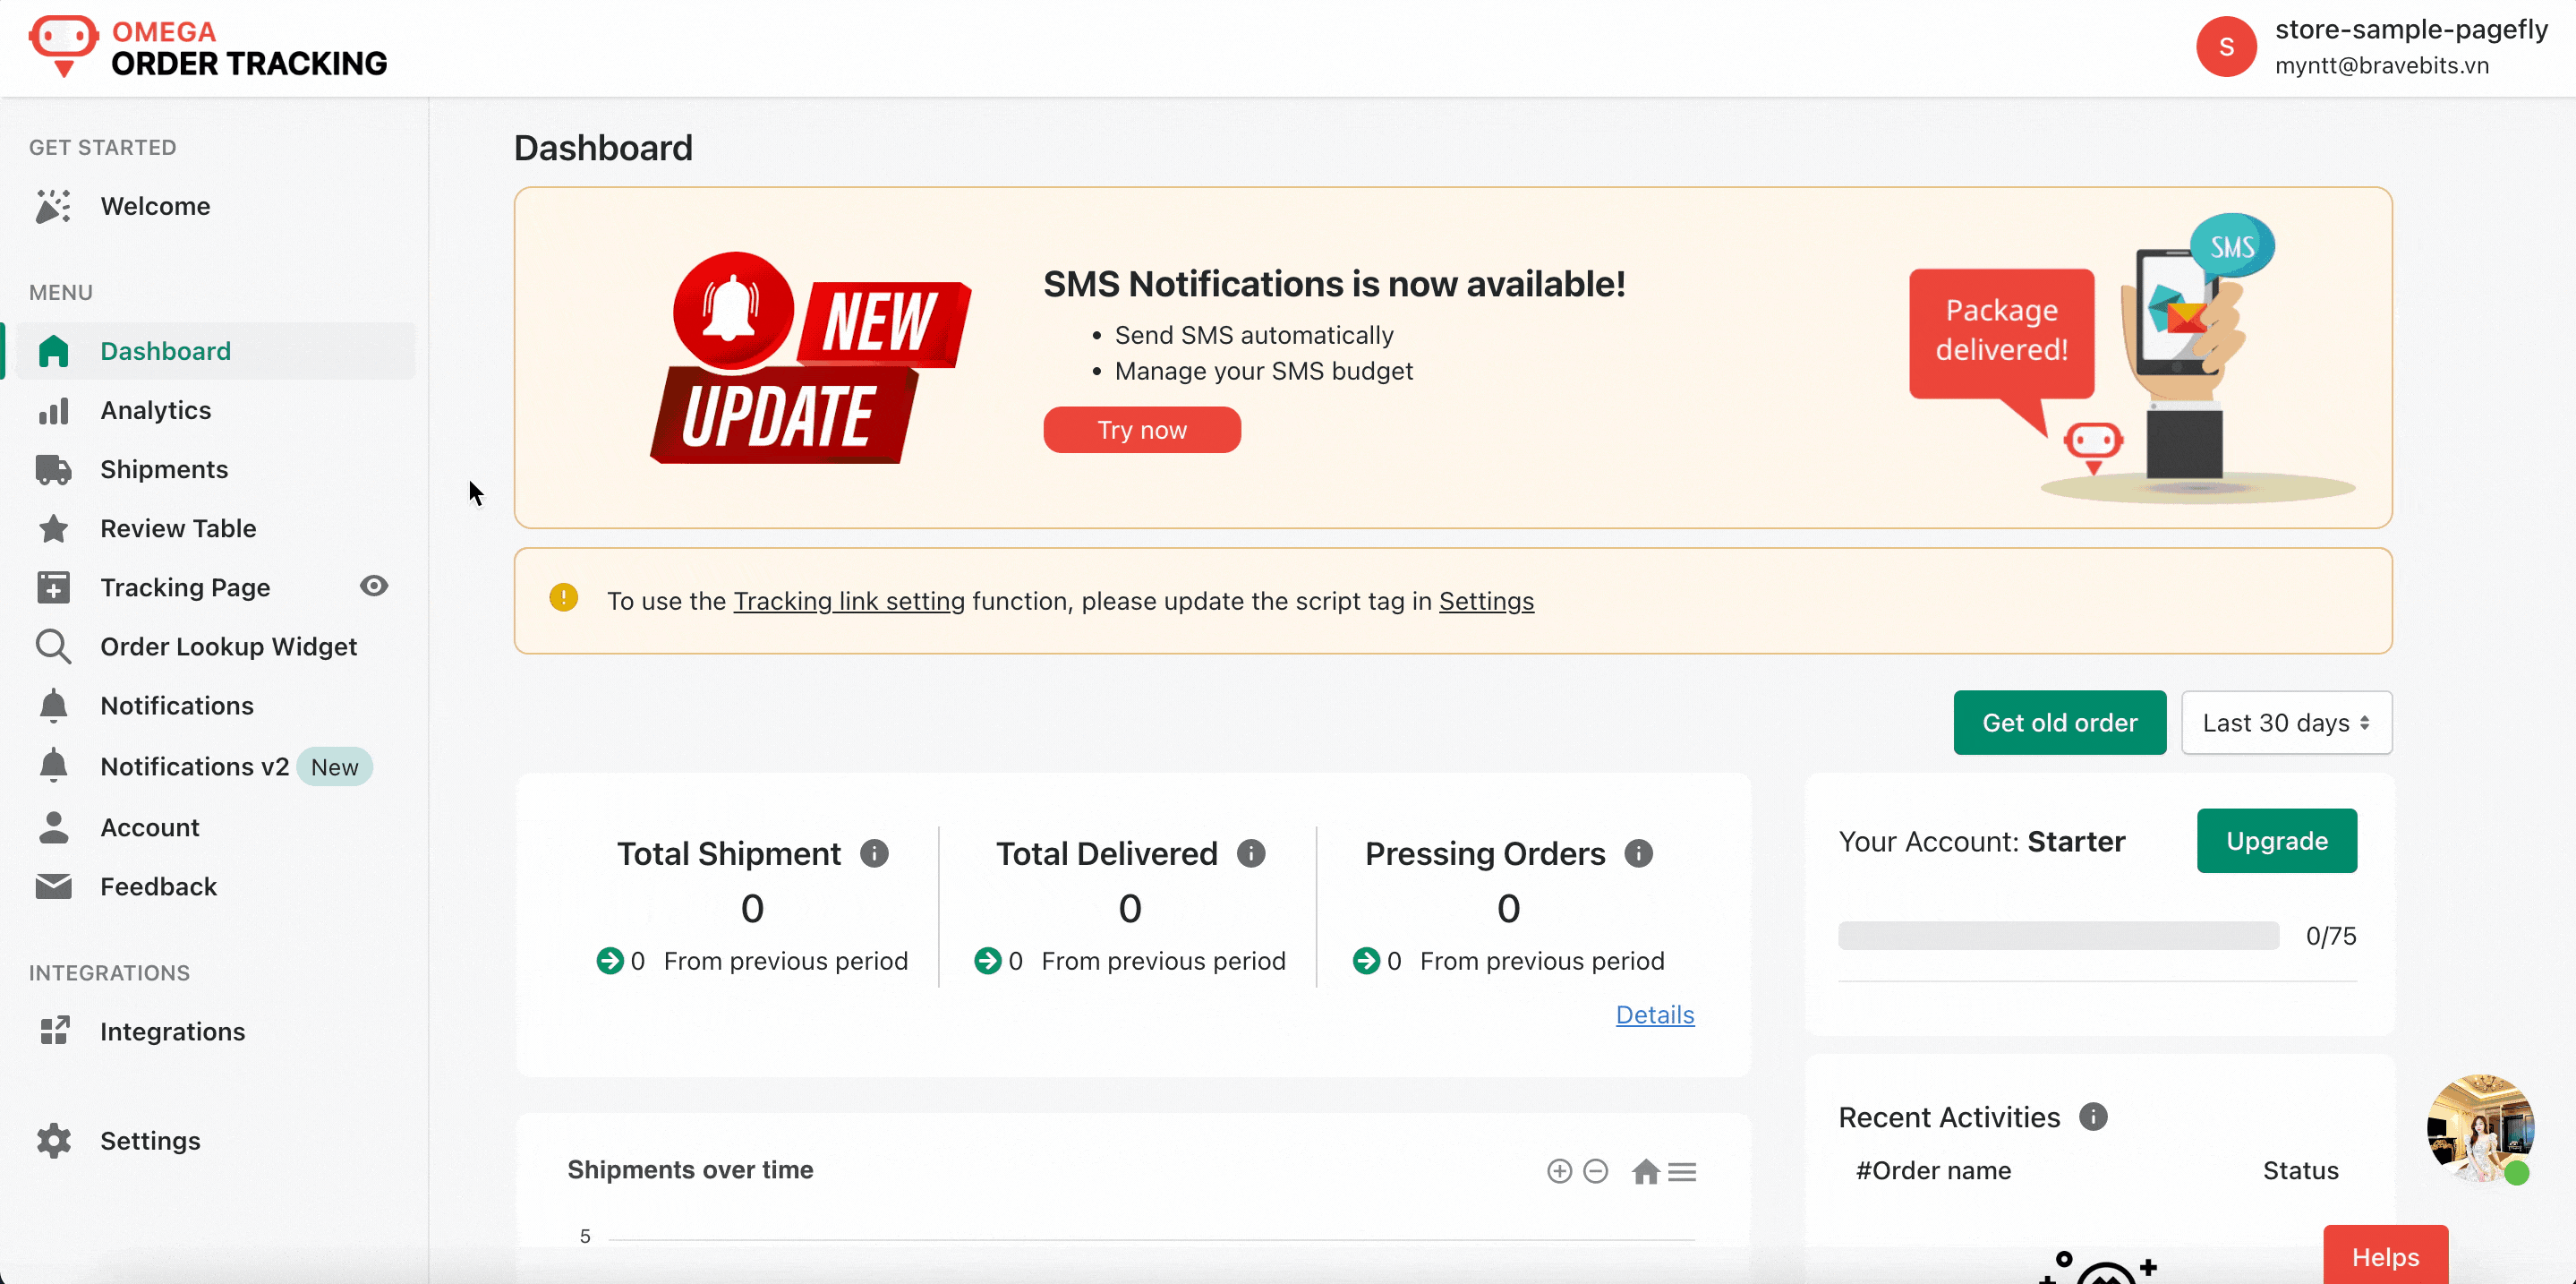Click the Pressing Orders info icon

pos(1638,853)
